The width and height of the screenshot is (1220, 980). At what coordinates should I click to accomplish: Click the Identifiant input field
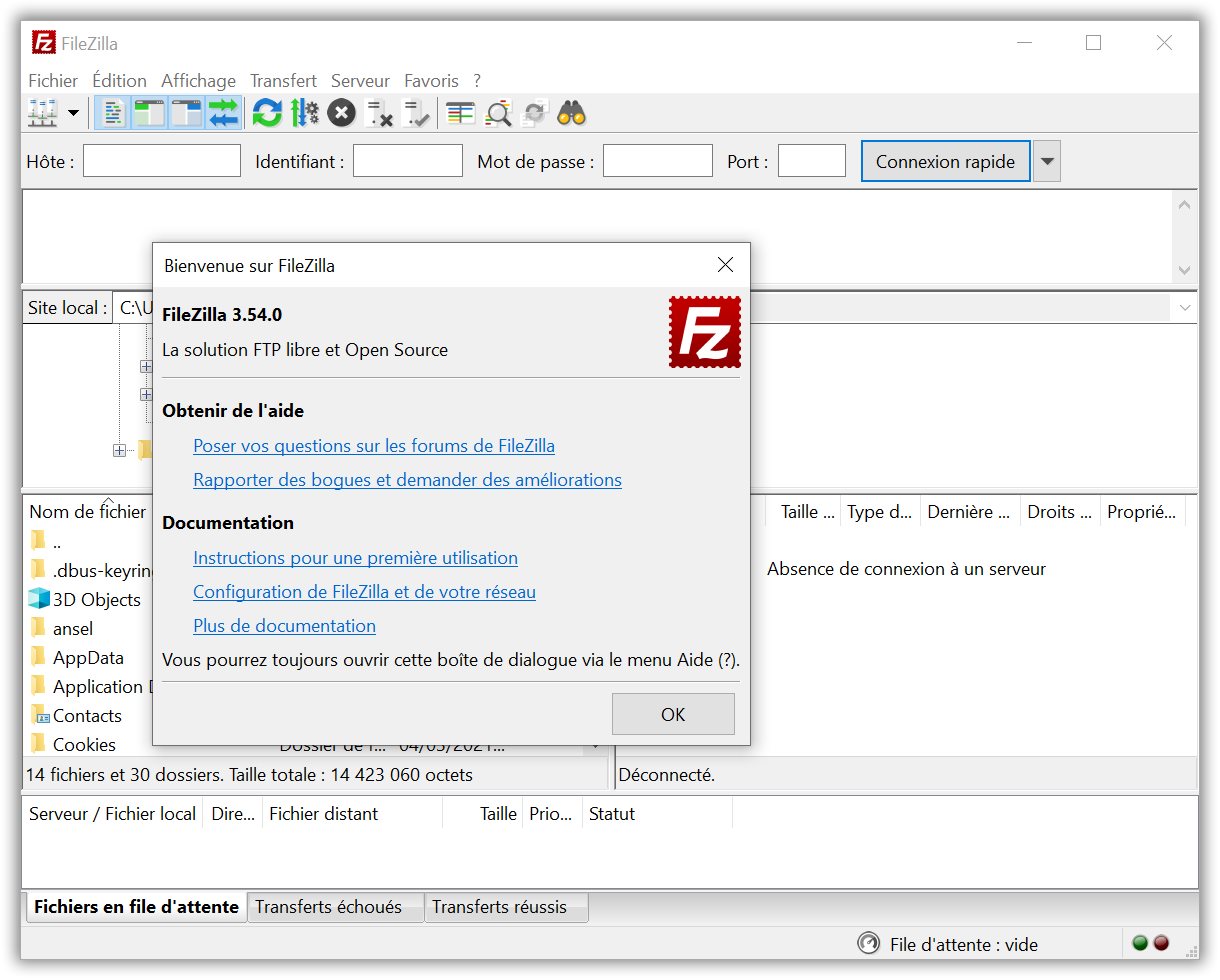[x=408, y=161]
